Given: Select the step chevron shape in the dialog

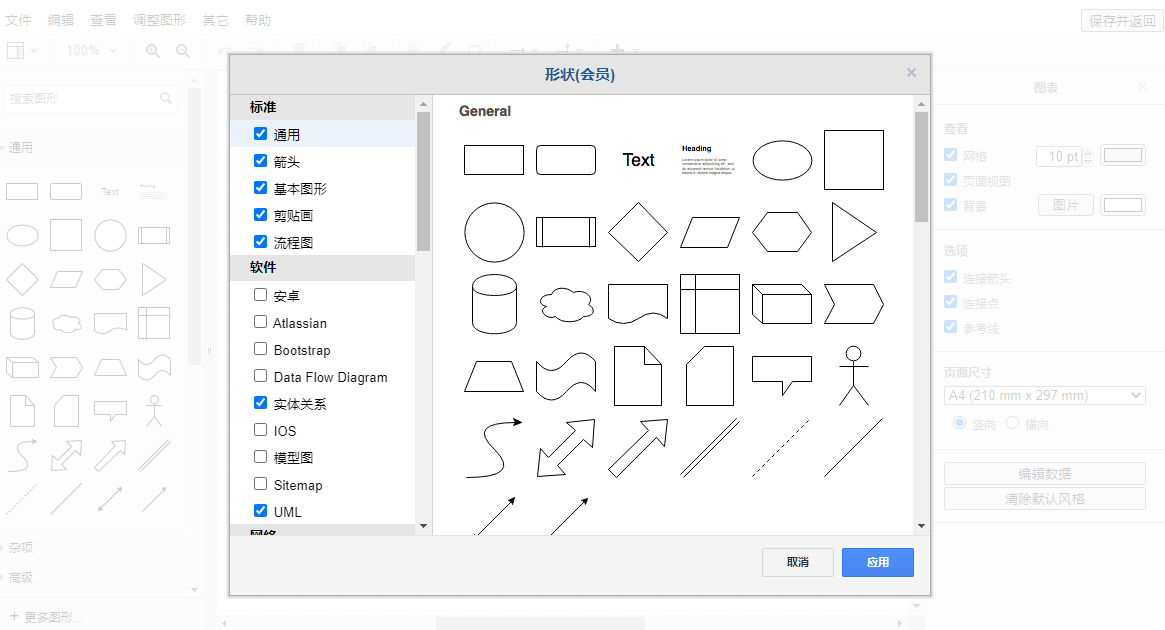Looking at the screenshot, I should point(854,304).
